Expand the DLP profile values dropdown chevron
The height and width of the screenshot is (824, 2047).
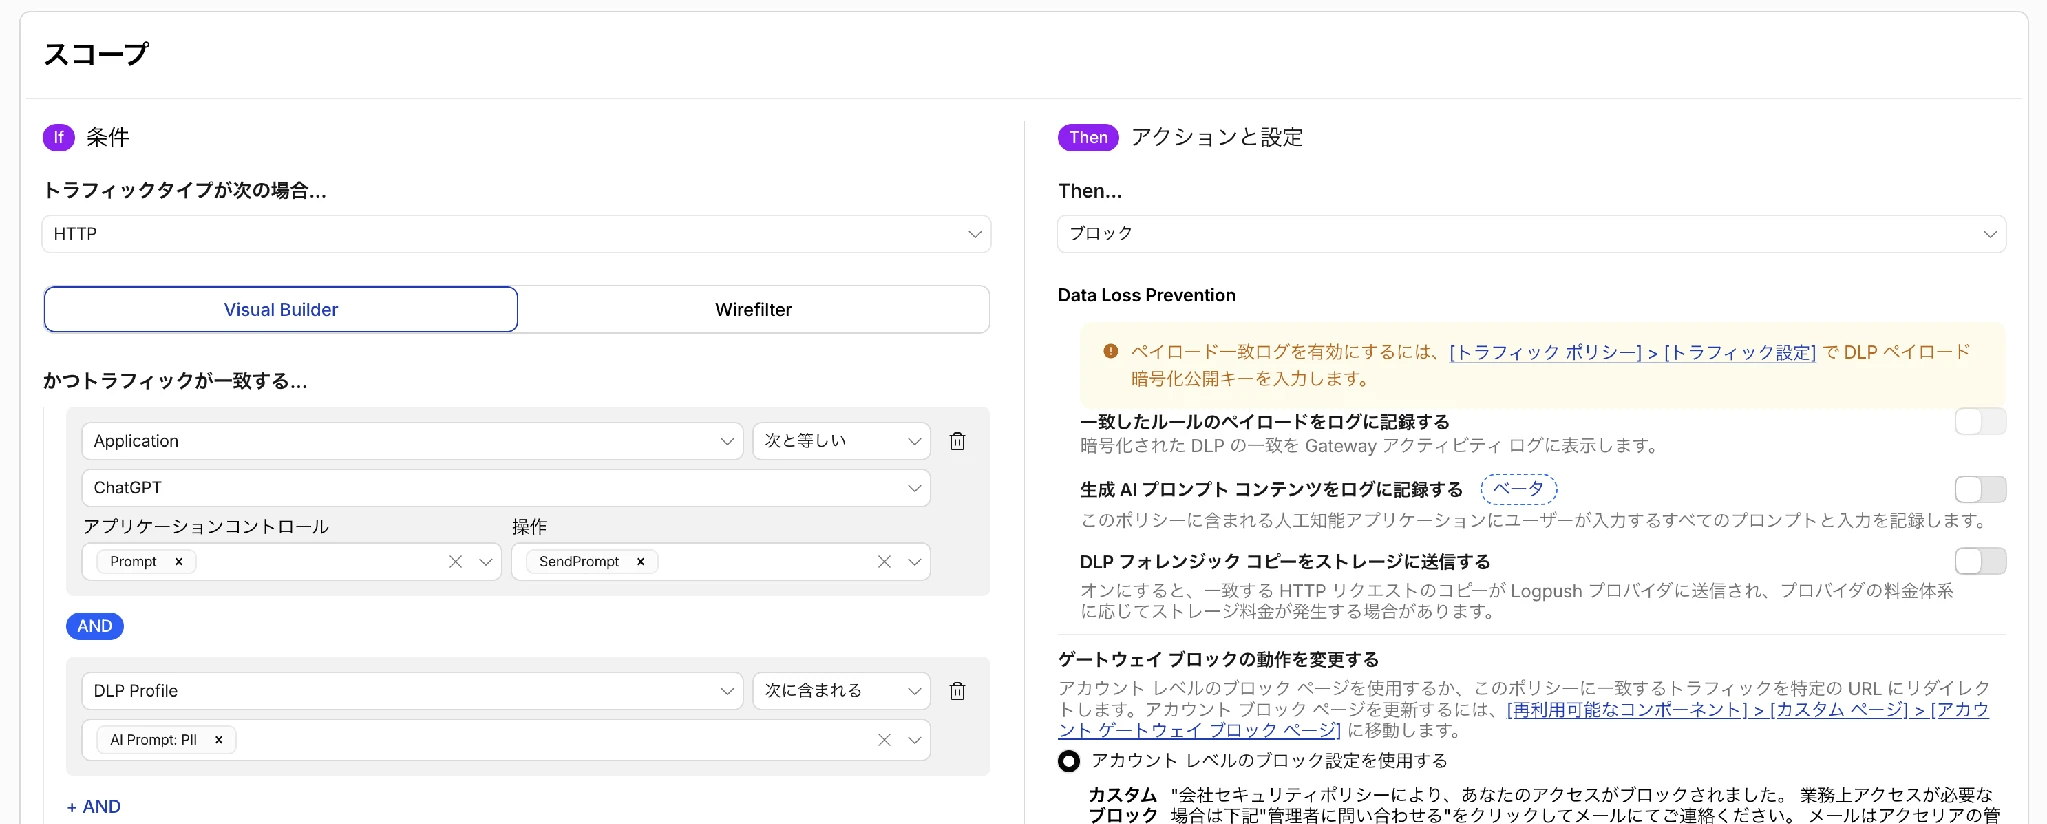pyautogui.click(x=914, y=740)
